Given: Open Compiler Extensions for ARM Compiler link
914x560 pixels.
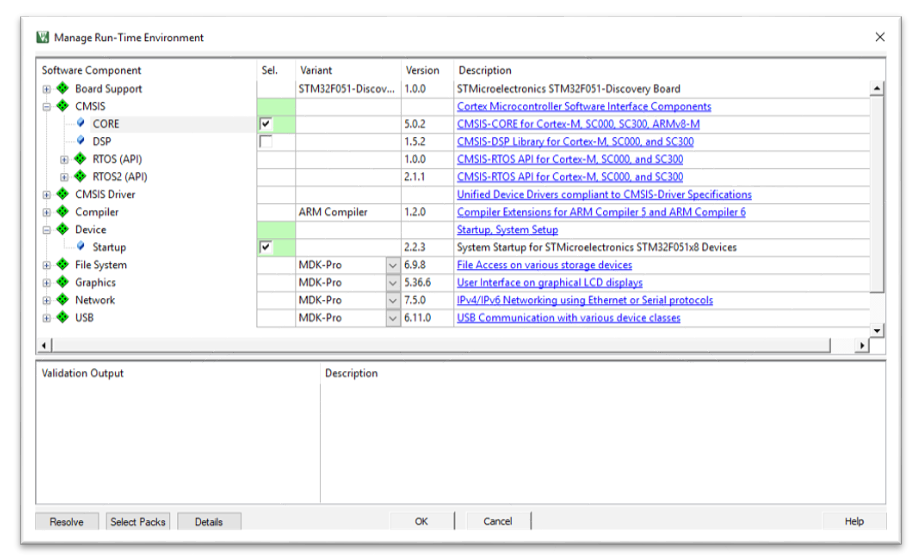Looking at the screenshot, I should point(602,212).
